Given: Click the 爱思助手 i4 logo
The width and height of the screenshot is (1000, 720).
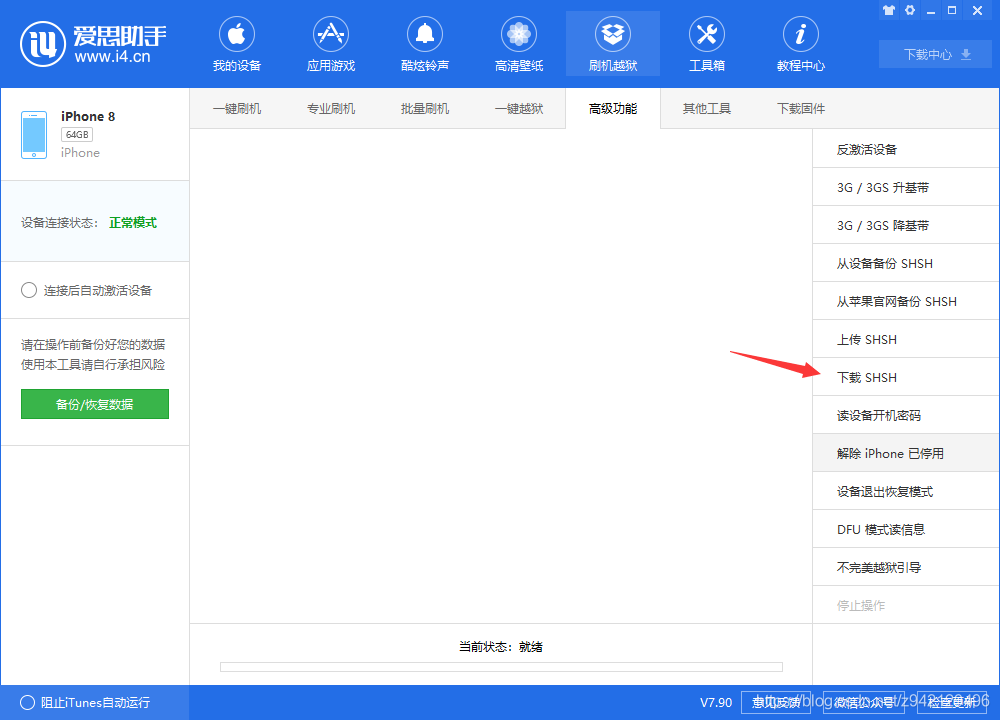Looking at the screenshot, I should click(x=93, y=44).
